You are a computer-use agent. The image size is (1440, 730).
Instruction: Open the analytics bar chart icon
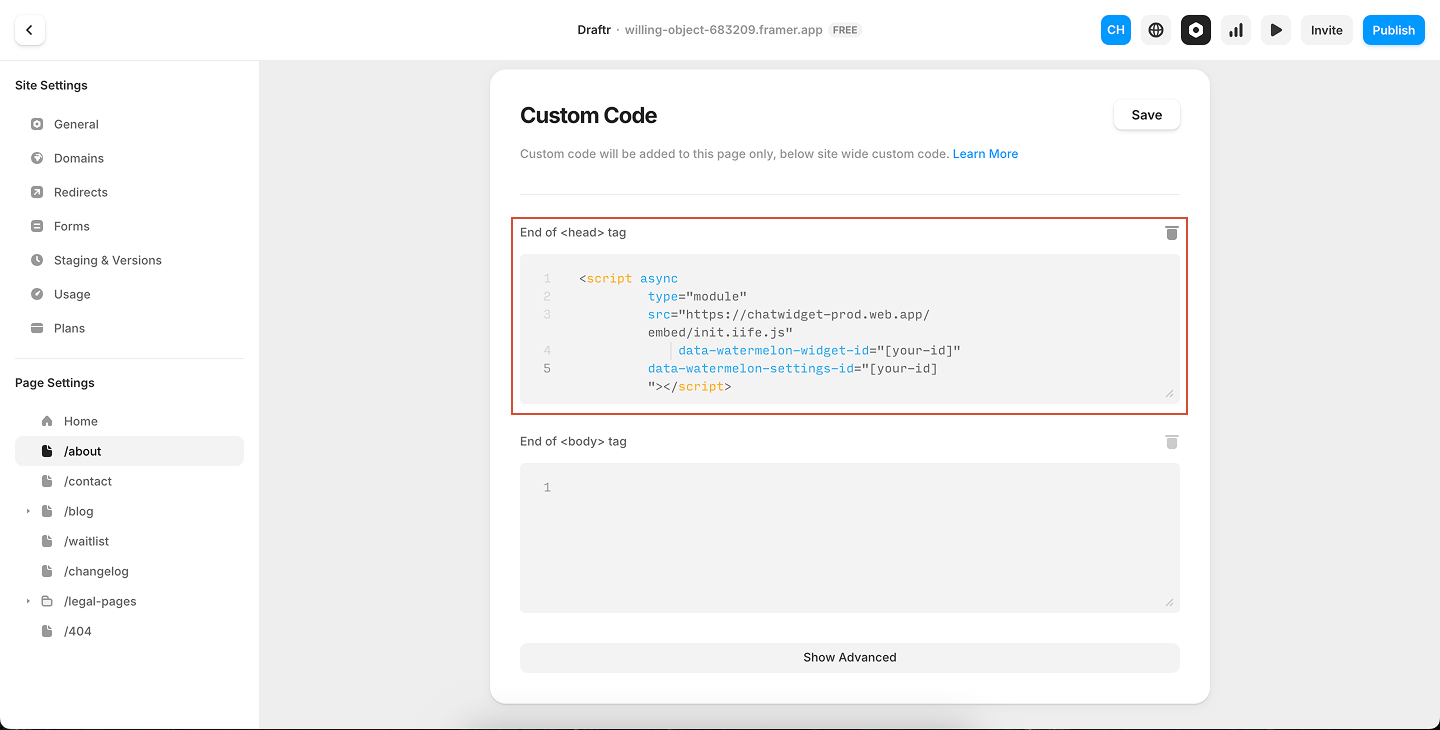[x=1236, y=30]
